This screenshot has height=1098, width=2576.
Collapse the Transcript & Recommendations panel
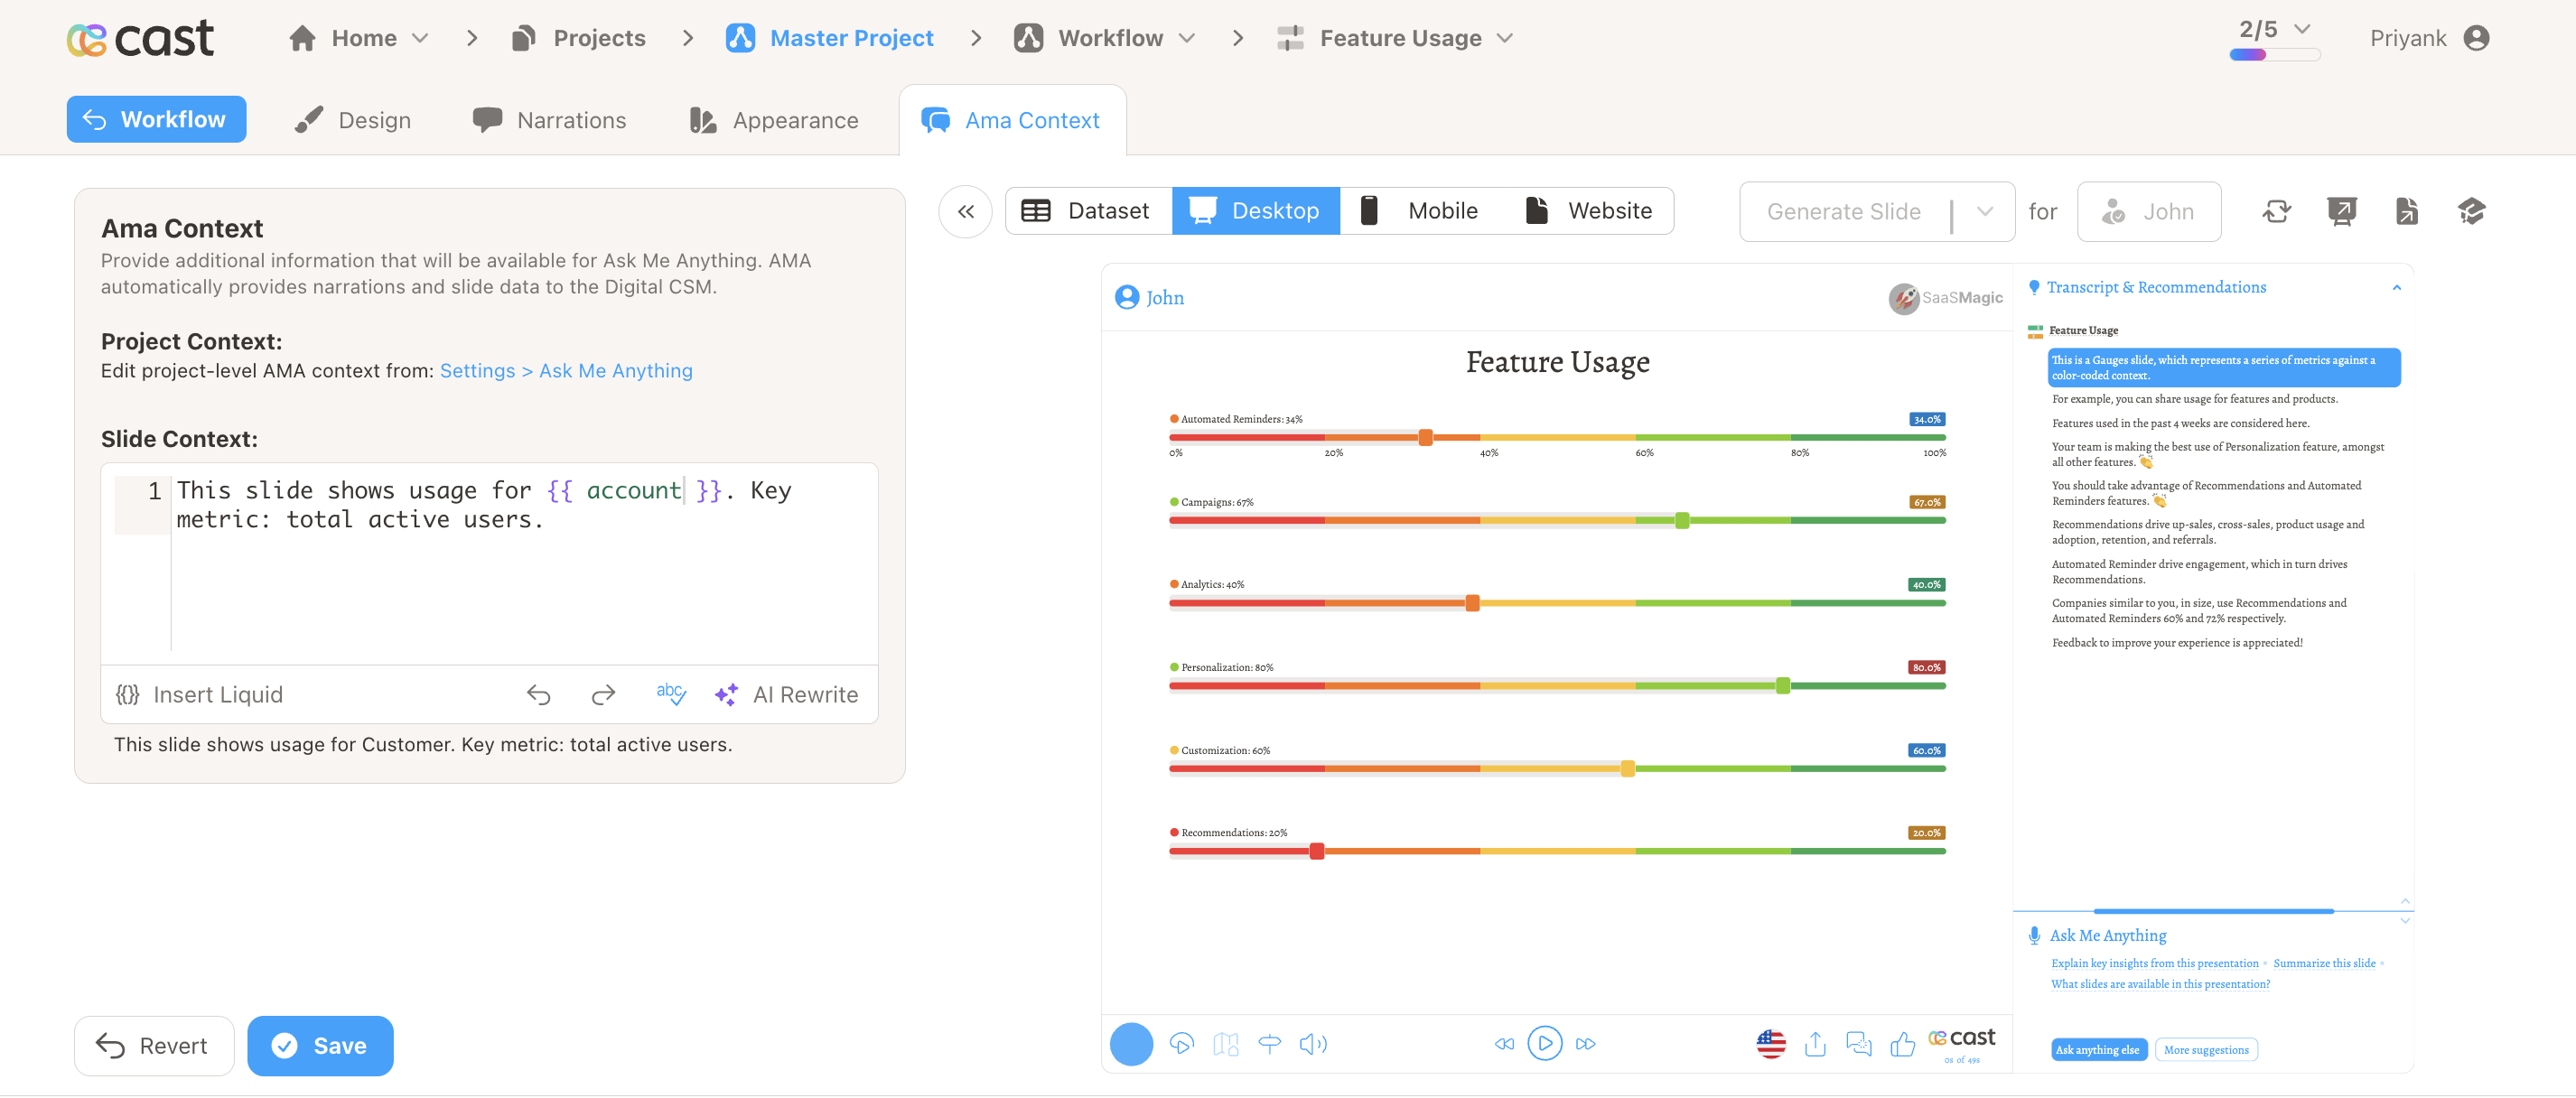coord(2396,288)
